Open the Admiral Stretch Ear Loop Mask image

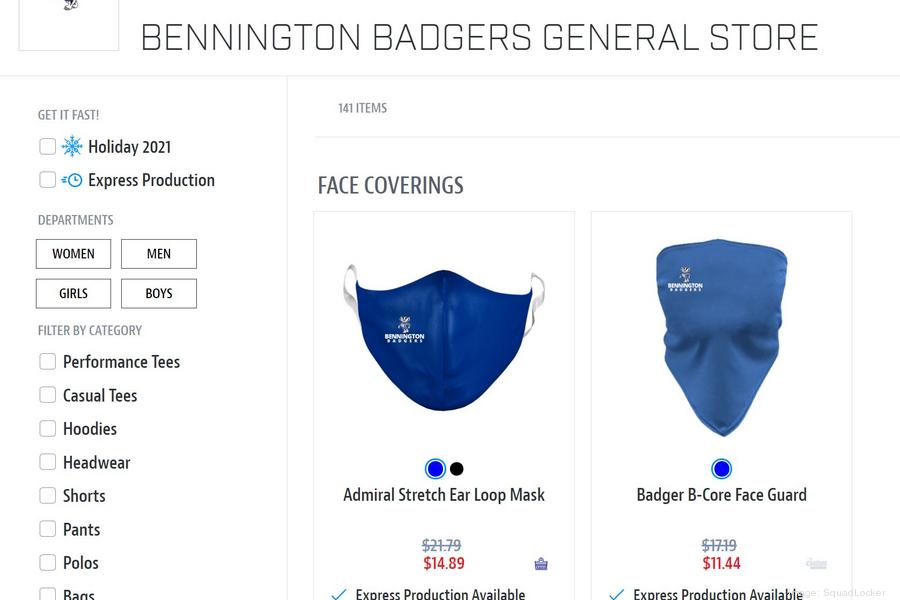[444, 339]
